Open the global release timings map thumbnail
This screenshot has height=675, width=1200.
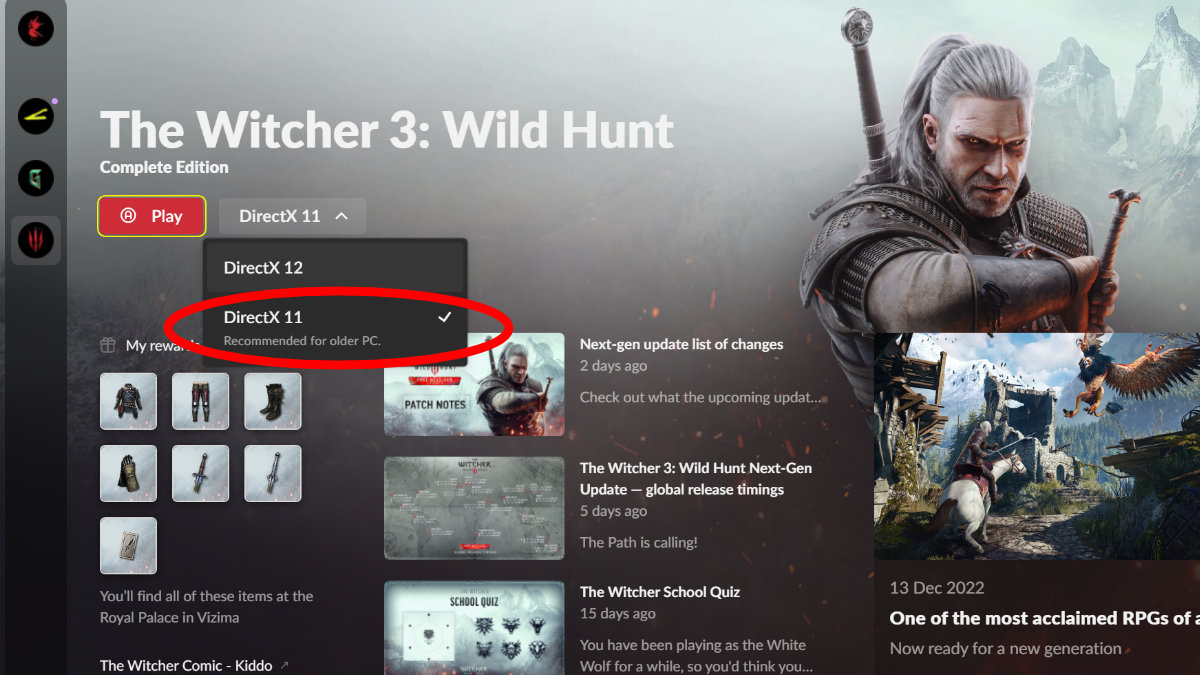point(474,508)
